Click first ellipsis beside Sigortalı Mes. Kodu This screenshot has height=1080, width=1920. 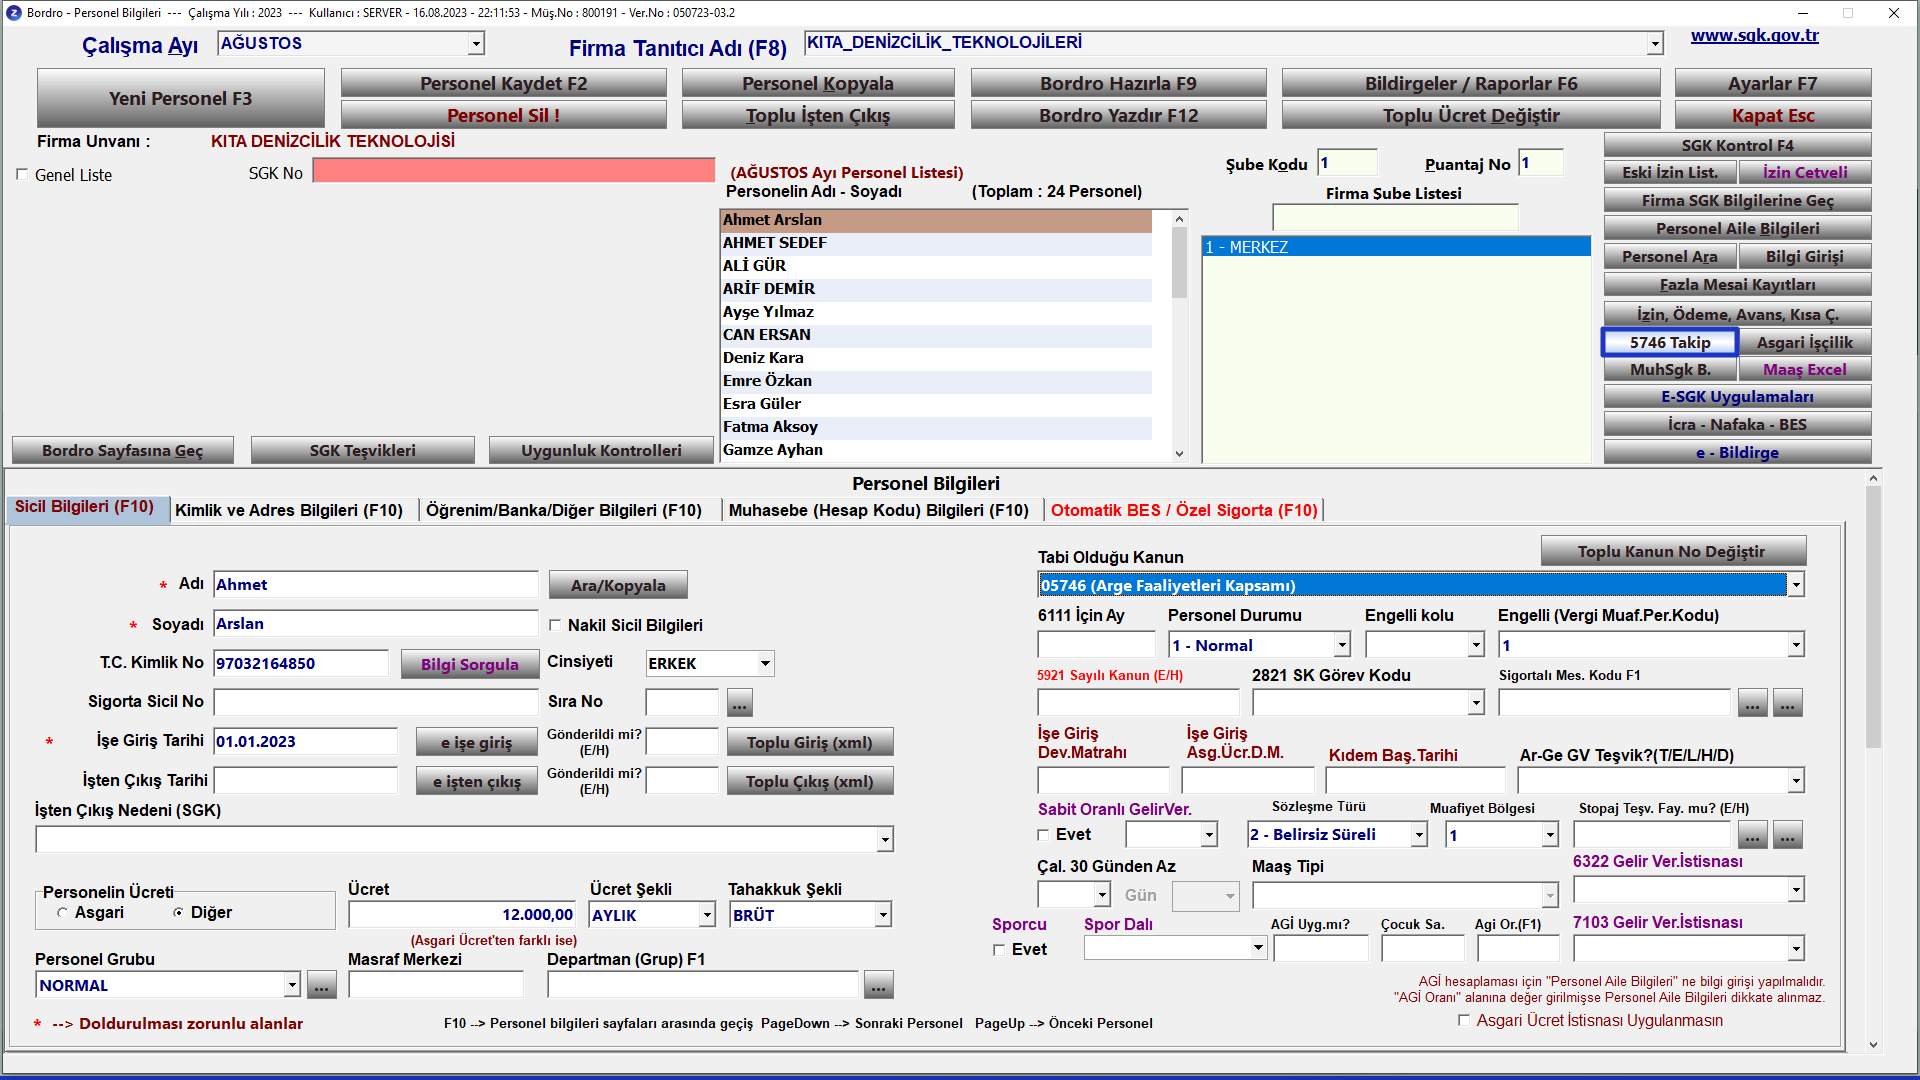[x=1752, y=703]
